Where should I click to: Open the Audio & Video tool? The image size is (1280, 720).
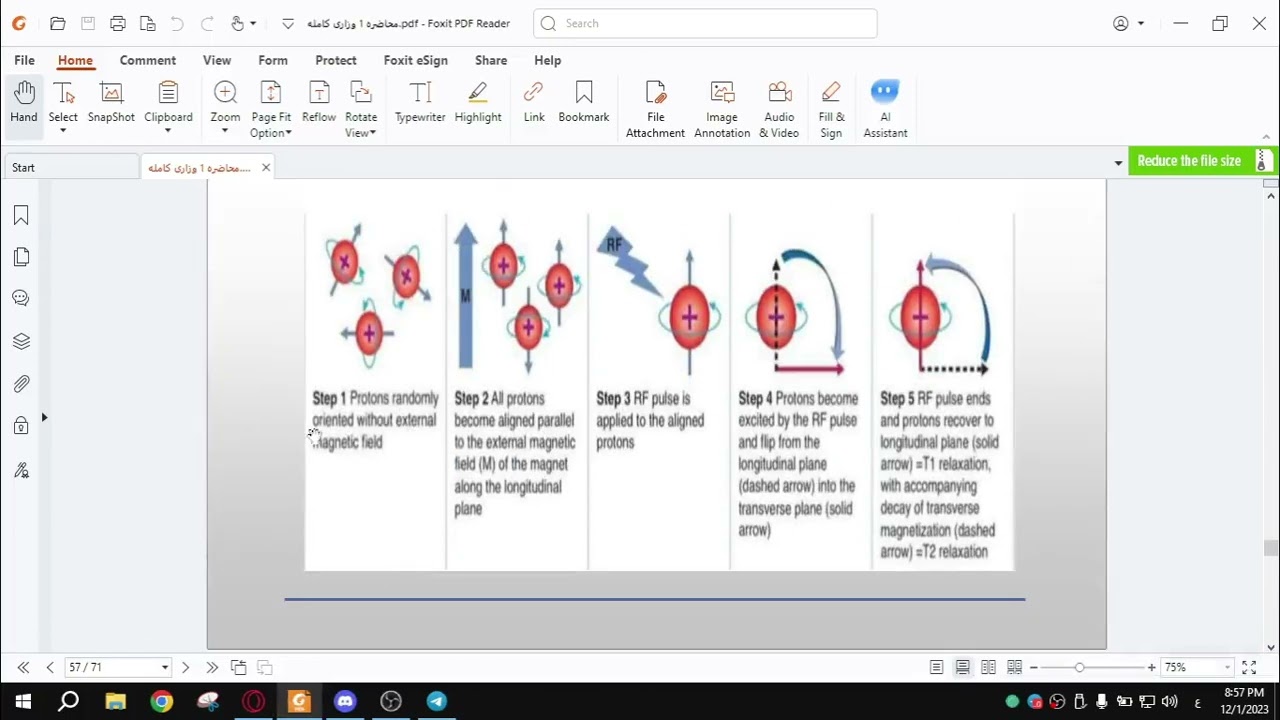tap(779, 110)
